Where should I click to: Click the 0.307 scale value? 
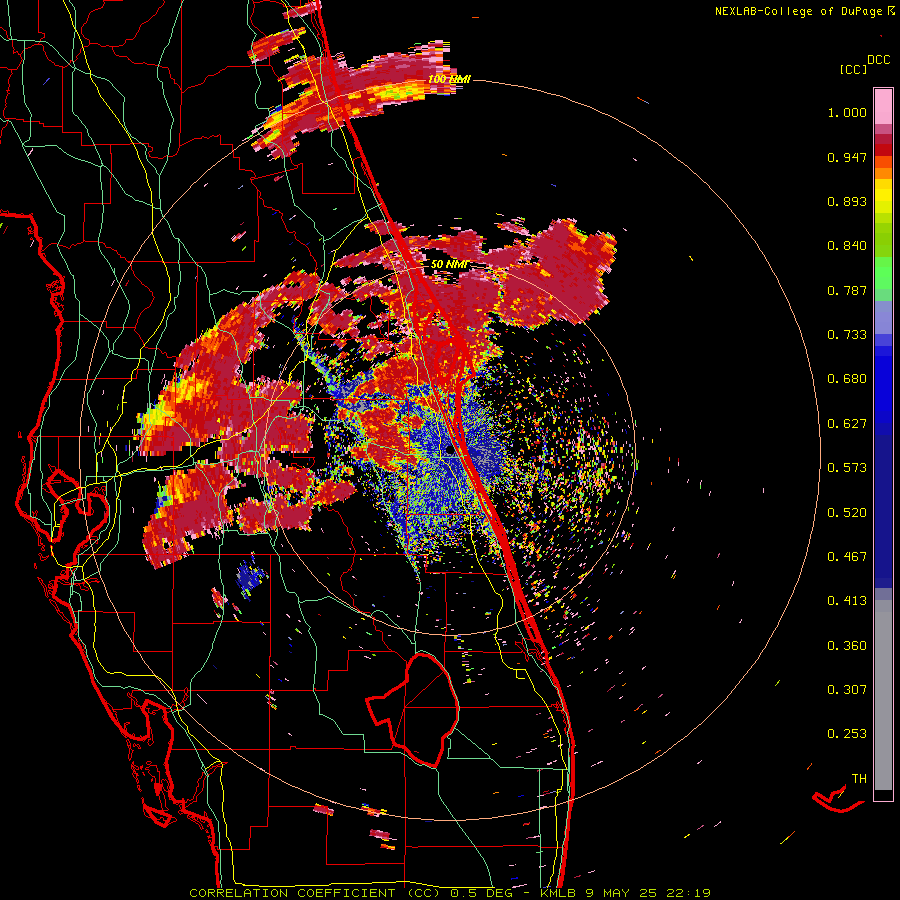(x=847, y=690)
